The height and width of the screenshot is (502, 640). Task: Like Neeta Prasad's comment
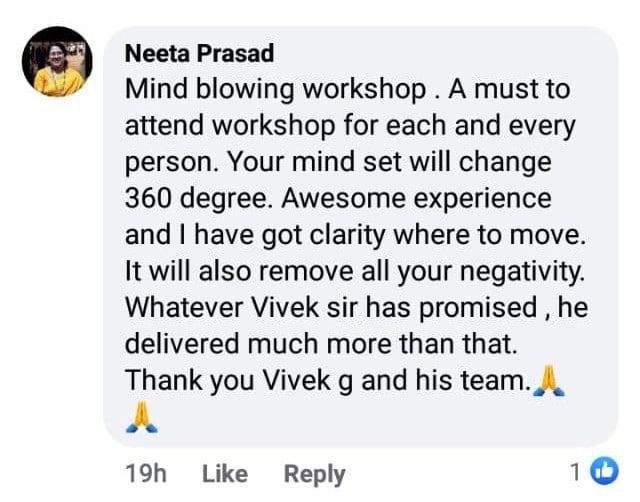click(x=224, y=473)
